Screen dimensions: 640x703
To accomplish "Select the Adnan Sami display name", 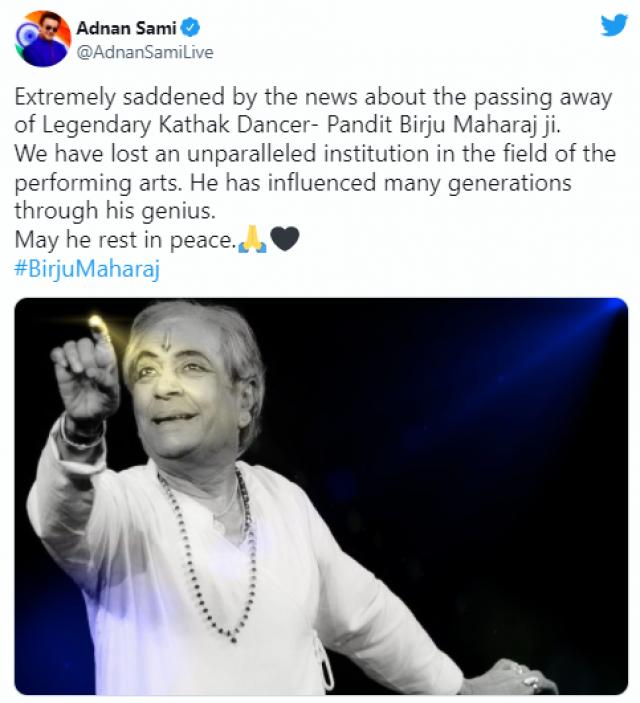I will [126, 28].
